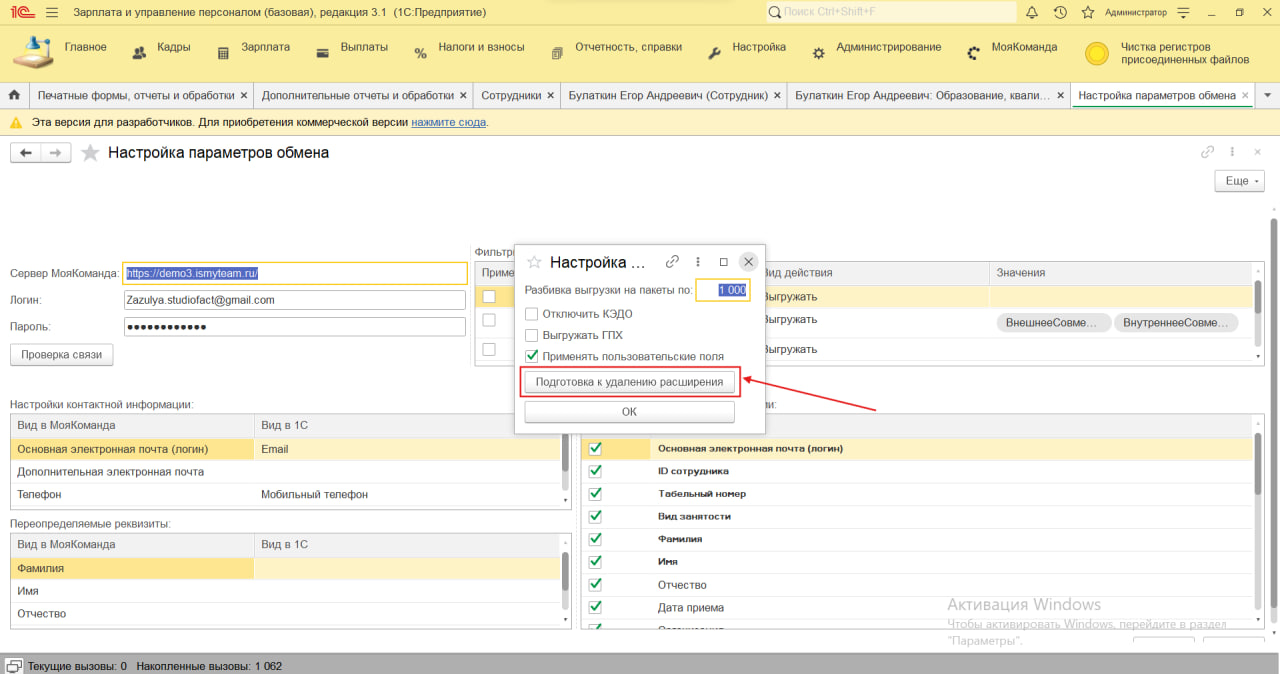
Task: Follow the нажмите сюда link
Action: click(x=448, y=122)
